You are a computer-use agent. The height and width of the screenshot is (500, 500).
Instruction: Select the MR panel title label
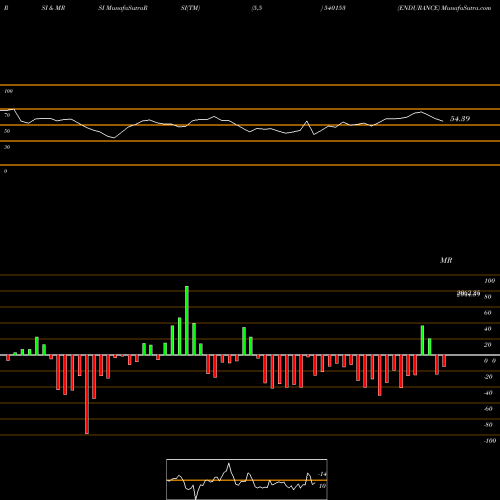pyautogui.click(x=446, y=260)
